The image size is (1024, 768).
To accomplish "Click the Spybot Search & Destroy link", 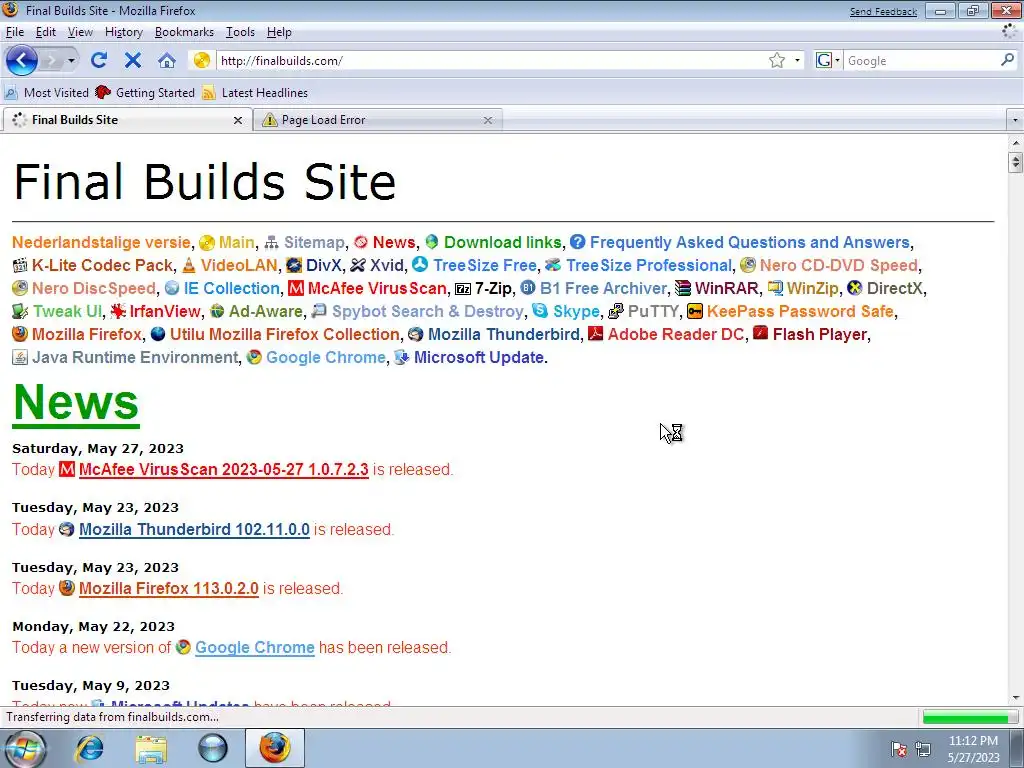I will (428, 312).
